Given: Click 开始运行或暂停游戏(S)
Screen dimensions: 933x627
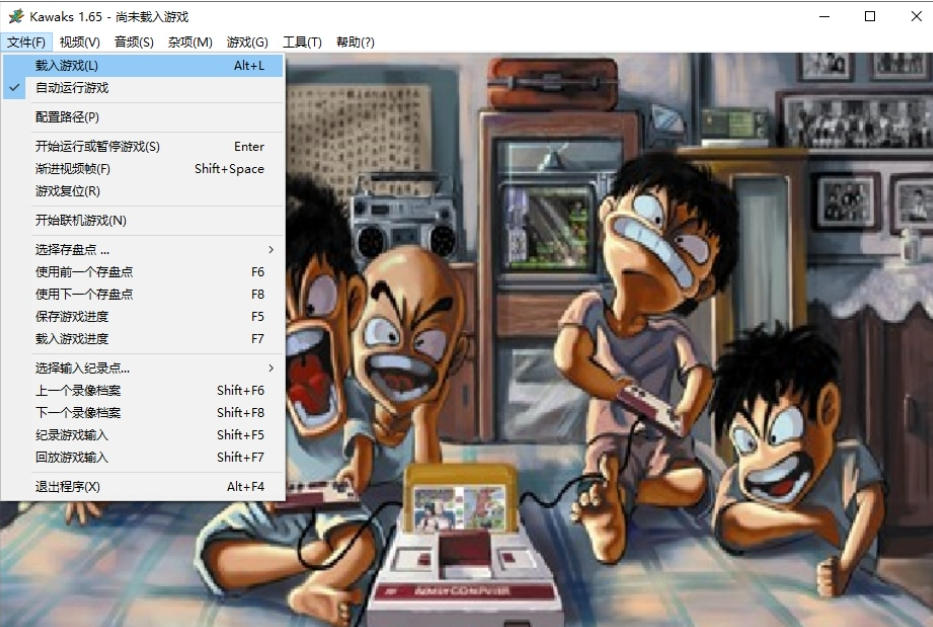Looking at the screenshot, I should point(143,146).
